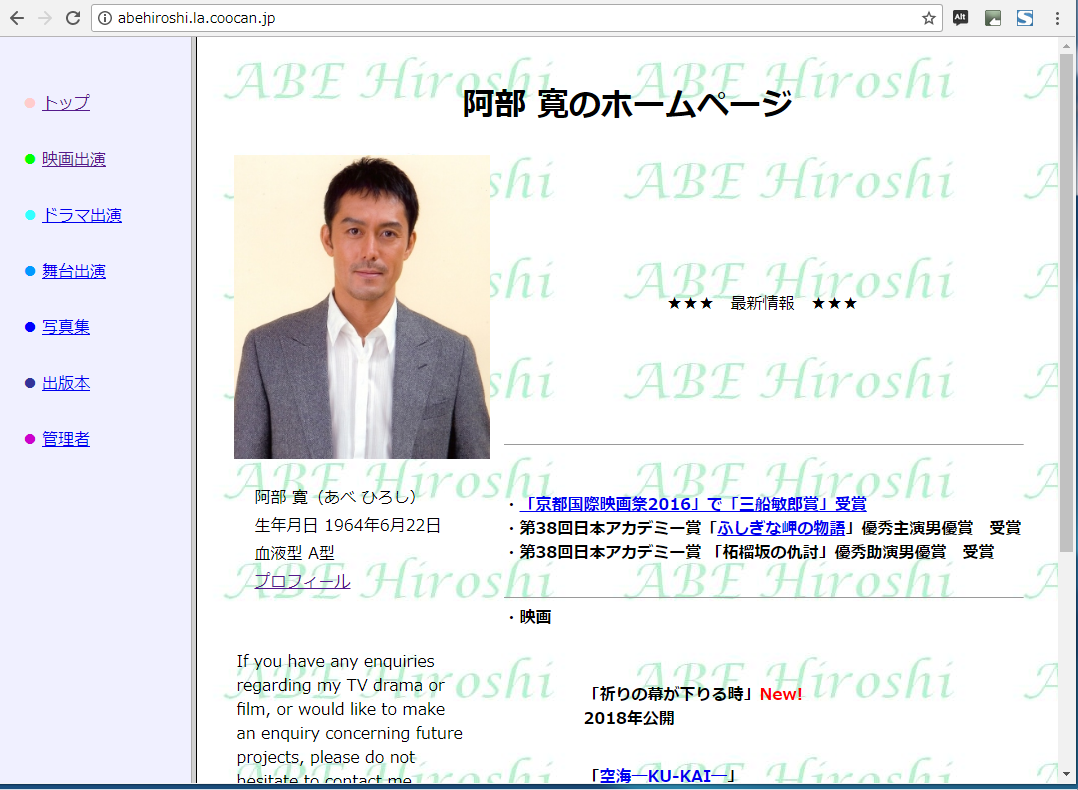This screenshot has height=790, width=1078.
Task: Click the picture extension icon in toolbar
Action: coord(992,18)
